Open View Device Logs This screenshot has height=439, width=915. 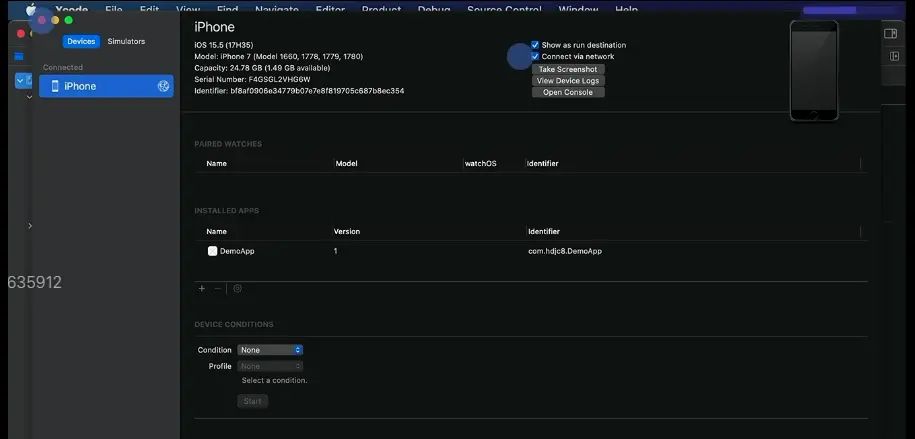coord(568,81)
